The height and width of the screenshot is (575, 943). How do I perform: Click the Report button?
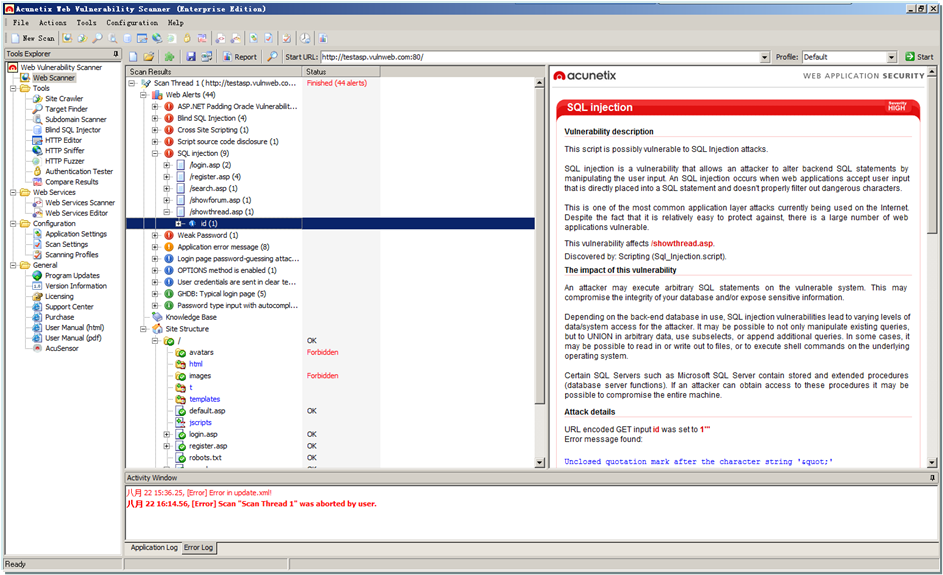(239, 57)
